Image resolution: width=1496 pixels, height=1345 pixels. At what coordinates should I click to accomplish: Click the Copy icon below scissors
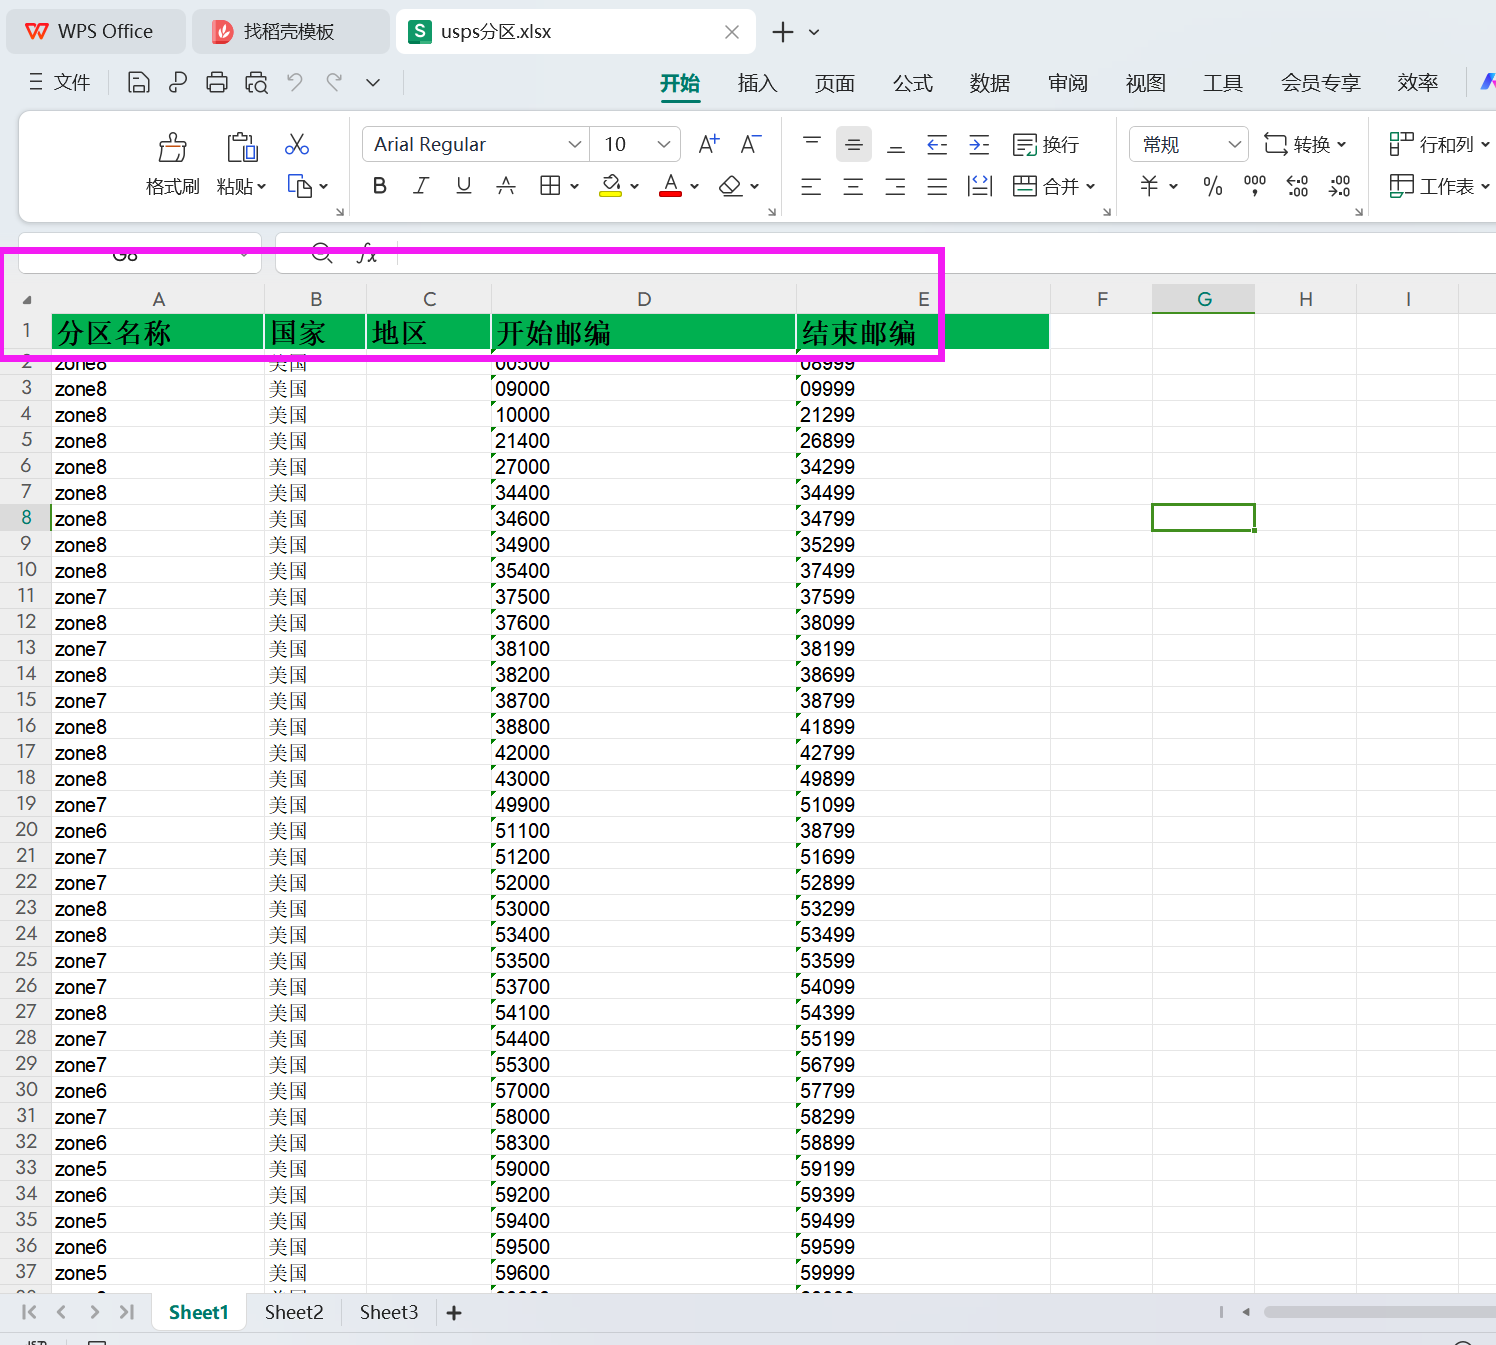[x=299, y=186]
